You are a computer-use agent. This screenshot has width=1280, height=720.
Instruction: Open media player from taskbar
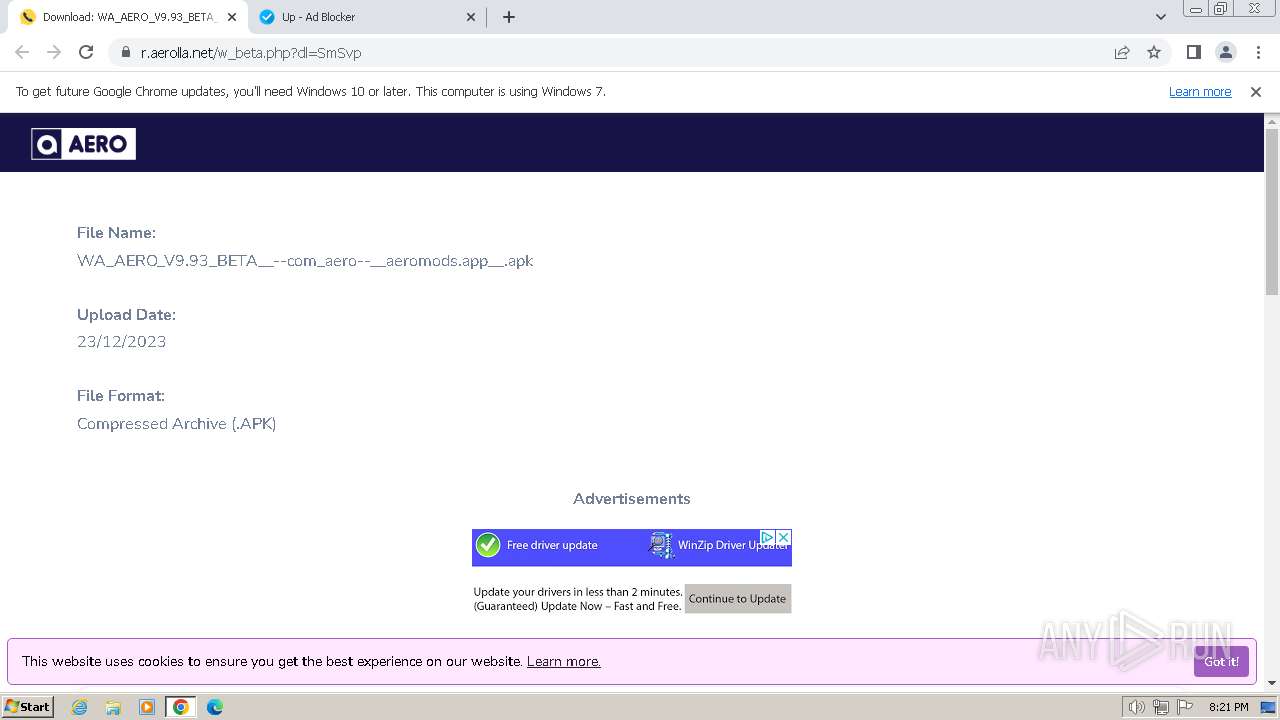[x=147, y=707]
